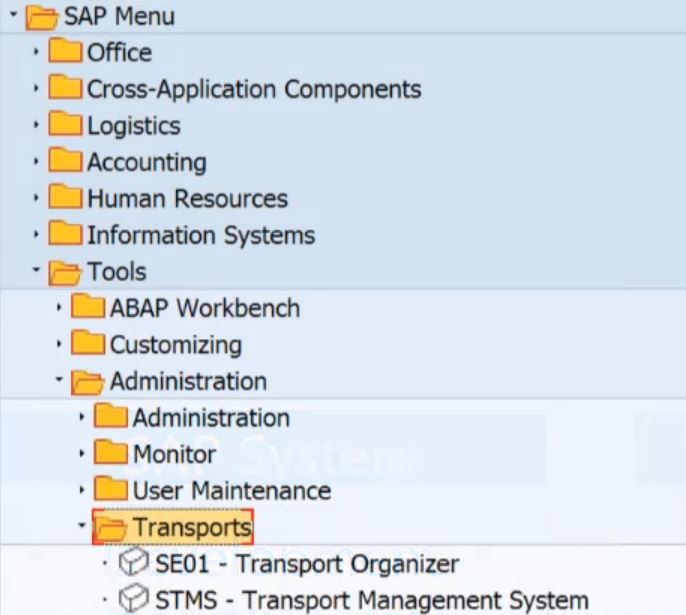Screen dimensions: 686x615
Task: Click the Information Systems folder icon
Action: coord(65,234)
